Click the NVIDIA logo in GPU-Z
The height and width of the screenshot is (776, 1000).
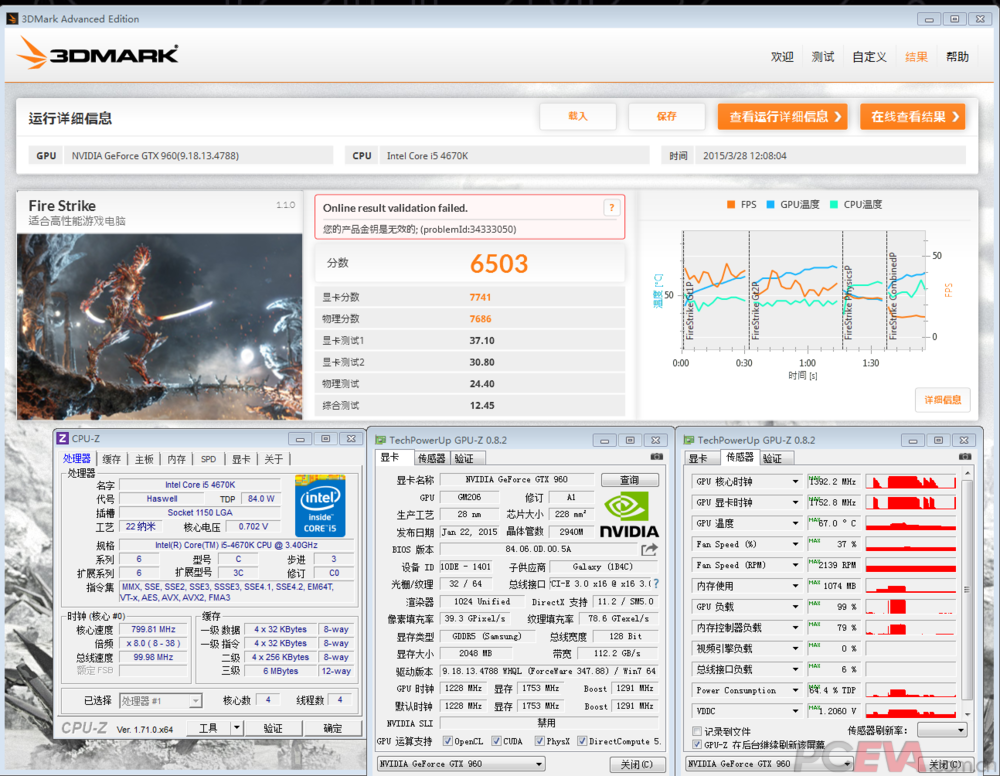(629, 515)
